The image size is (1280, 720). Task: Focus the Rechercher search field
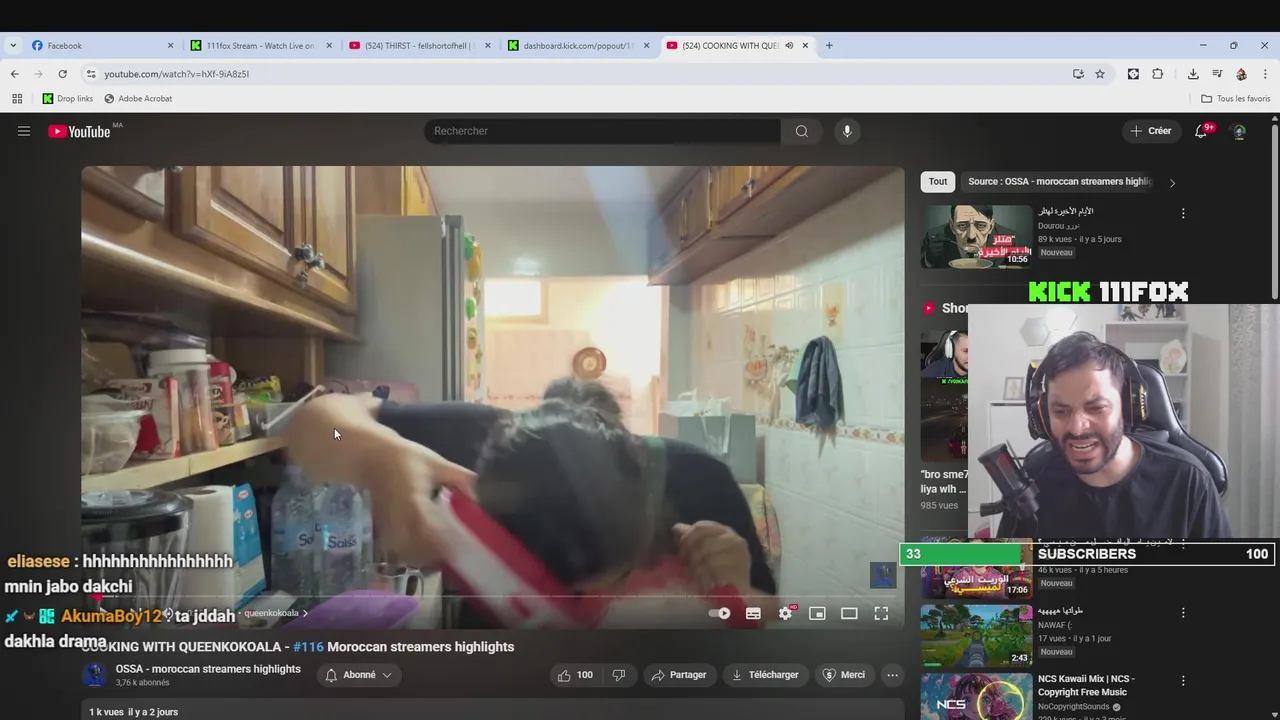602,131
